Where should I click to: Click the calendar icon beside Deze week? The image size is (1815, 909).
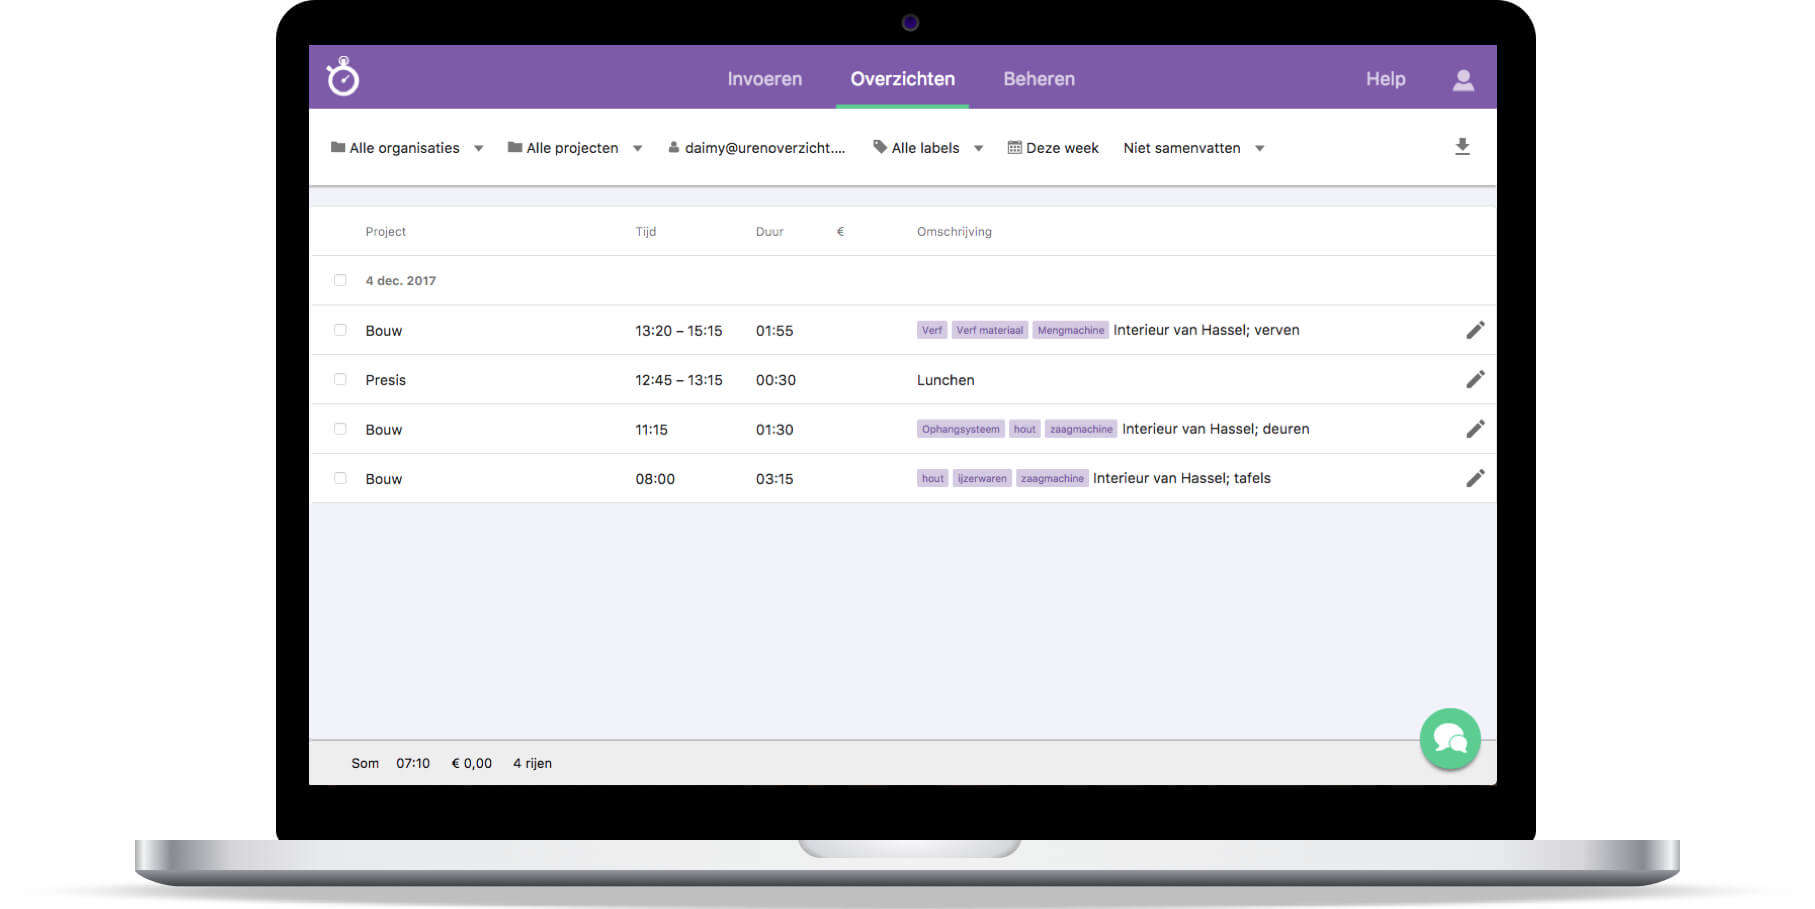(x=1014, y=148)
